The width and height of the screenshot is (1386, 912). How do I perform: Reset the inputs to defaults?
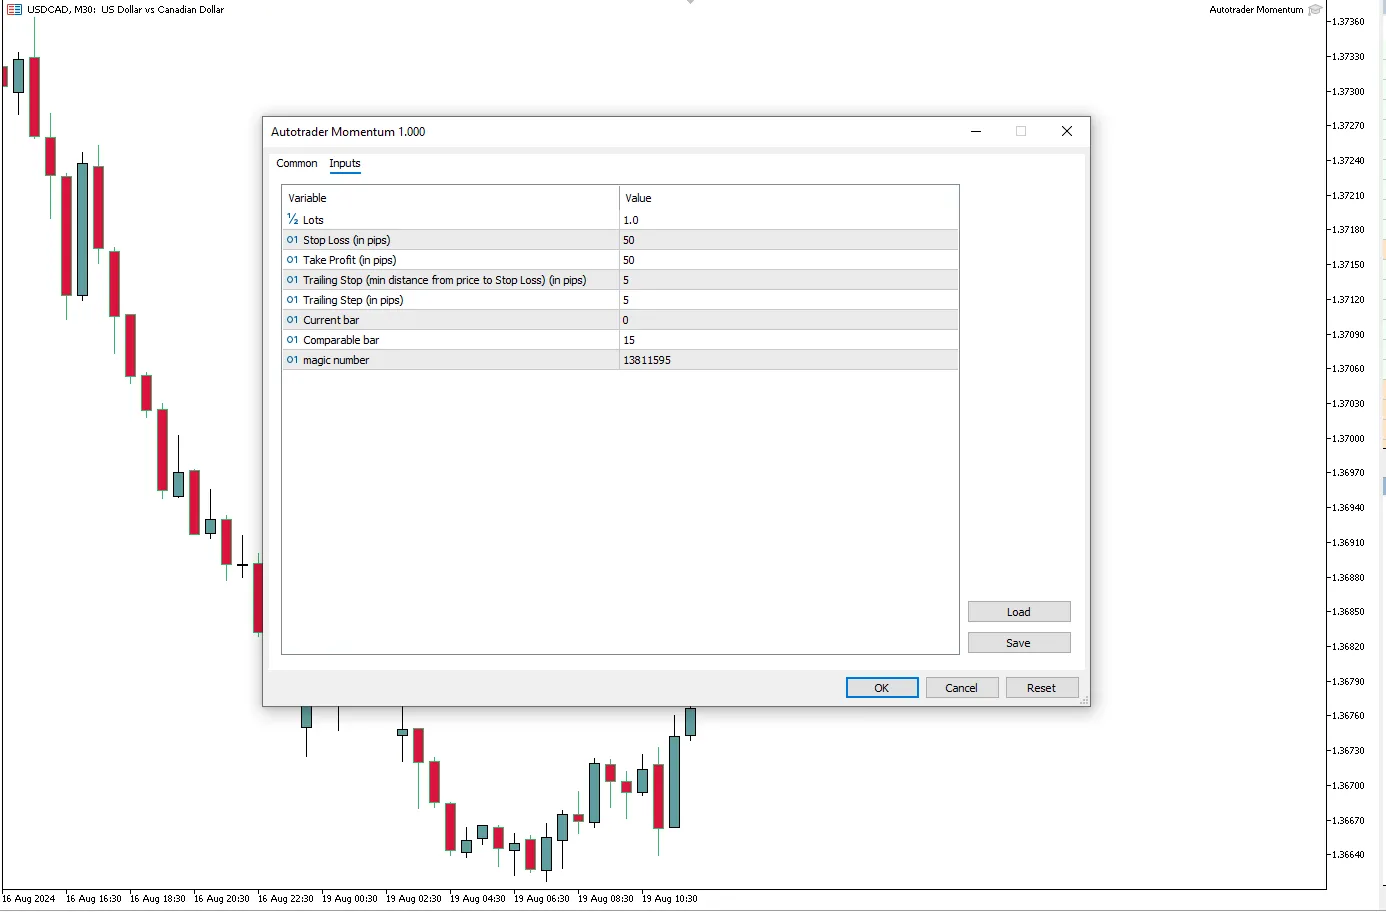1042,688
